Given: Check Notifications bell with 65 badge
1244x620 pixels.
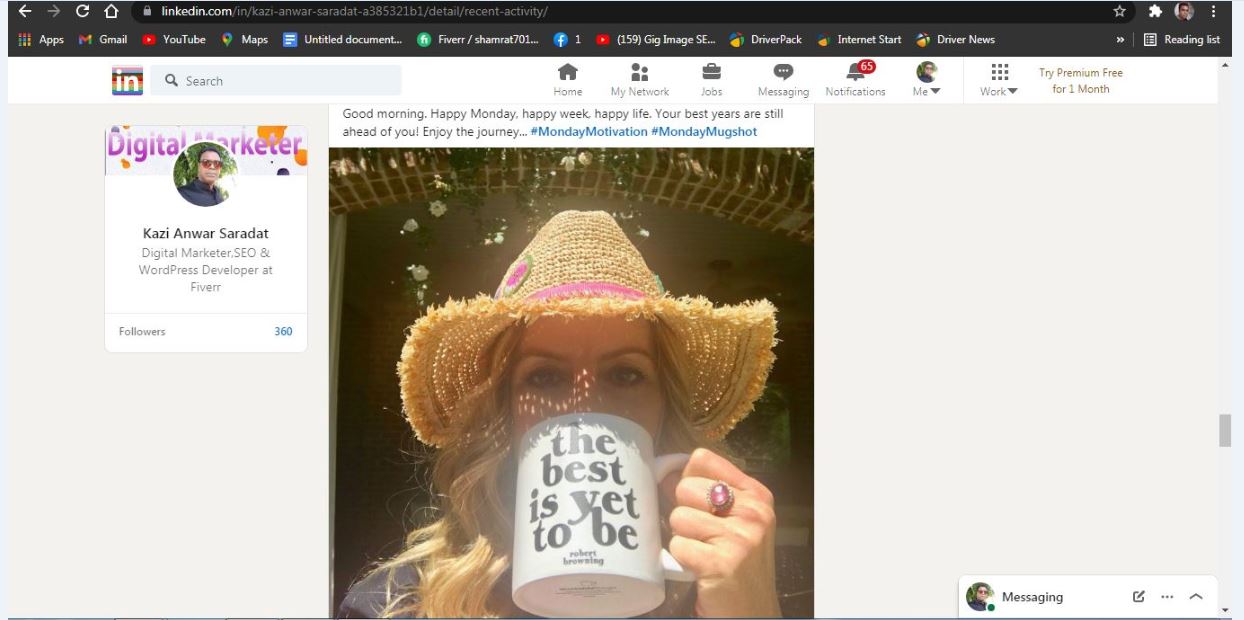Looking at the screenshot, I should [855, 79].
